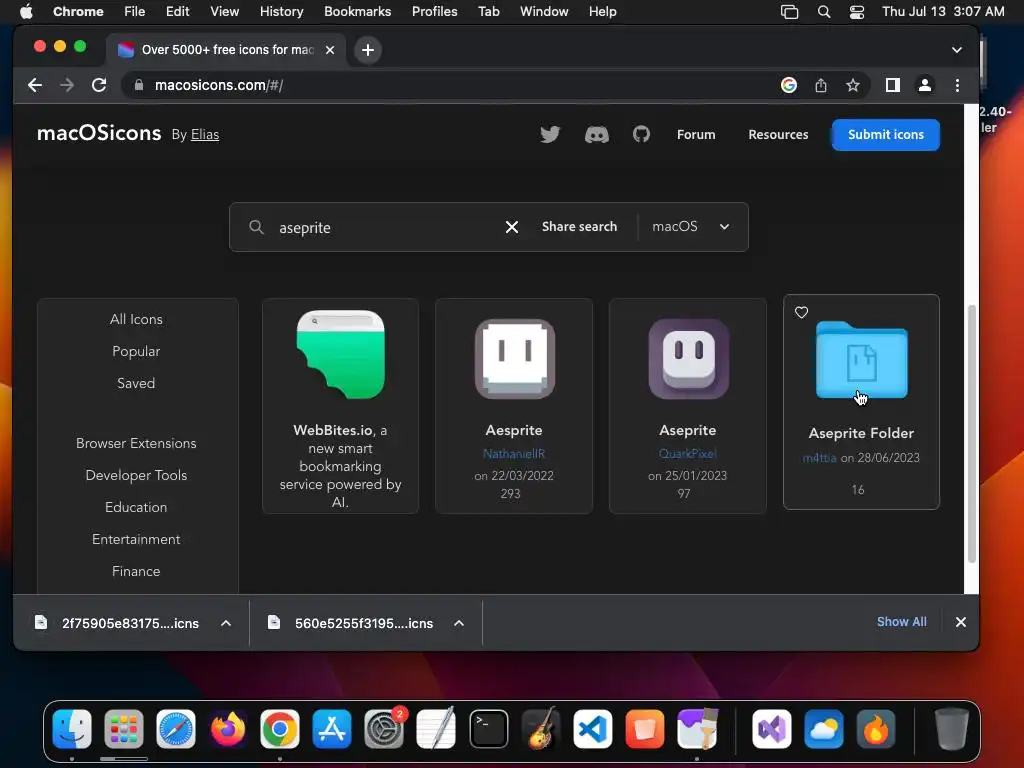1024x768 pixels.
Task: Open Finder from the Dock
Action: pyautogui.click(x=72, y=729)
